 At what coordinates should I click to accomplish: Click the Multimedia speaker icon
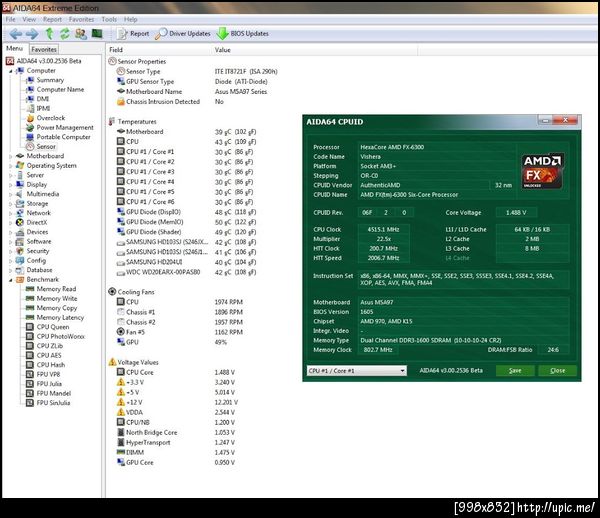20,194
